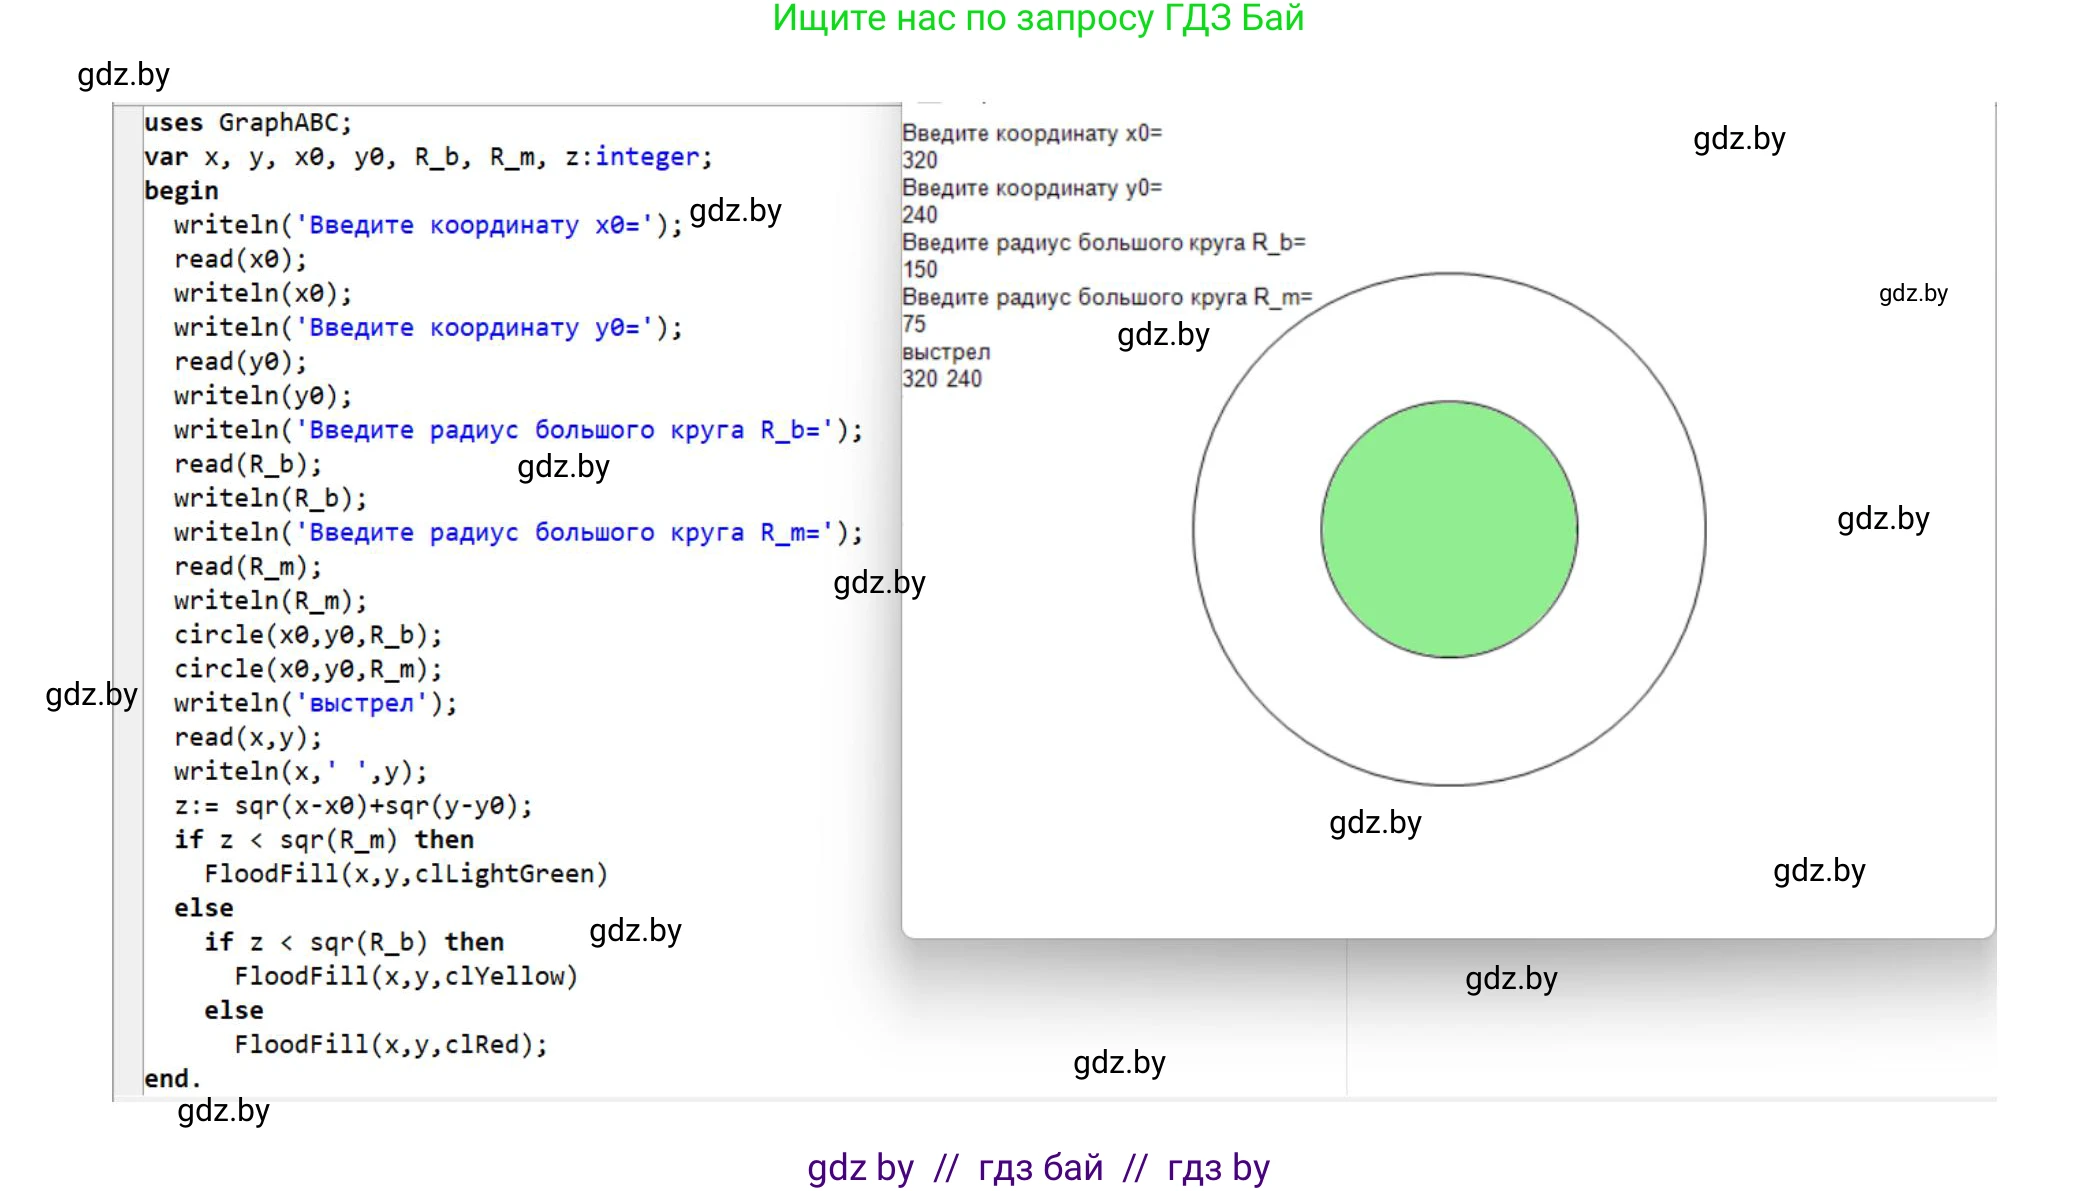This screenshot has width=2080, height=1191.
Task: Click output text 'Введите координату x0='
Action: point(1031,133)
